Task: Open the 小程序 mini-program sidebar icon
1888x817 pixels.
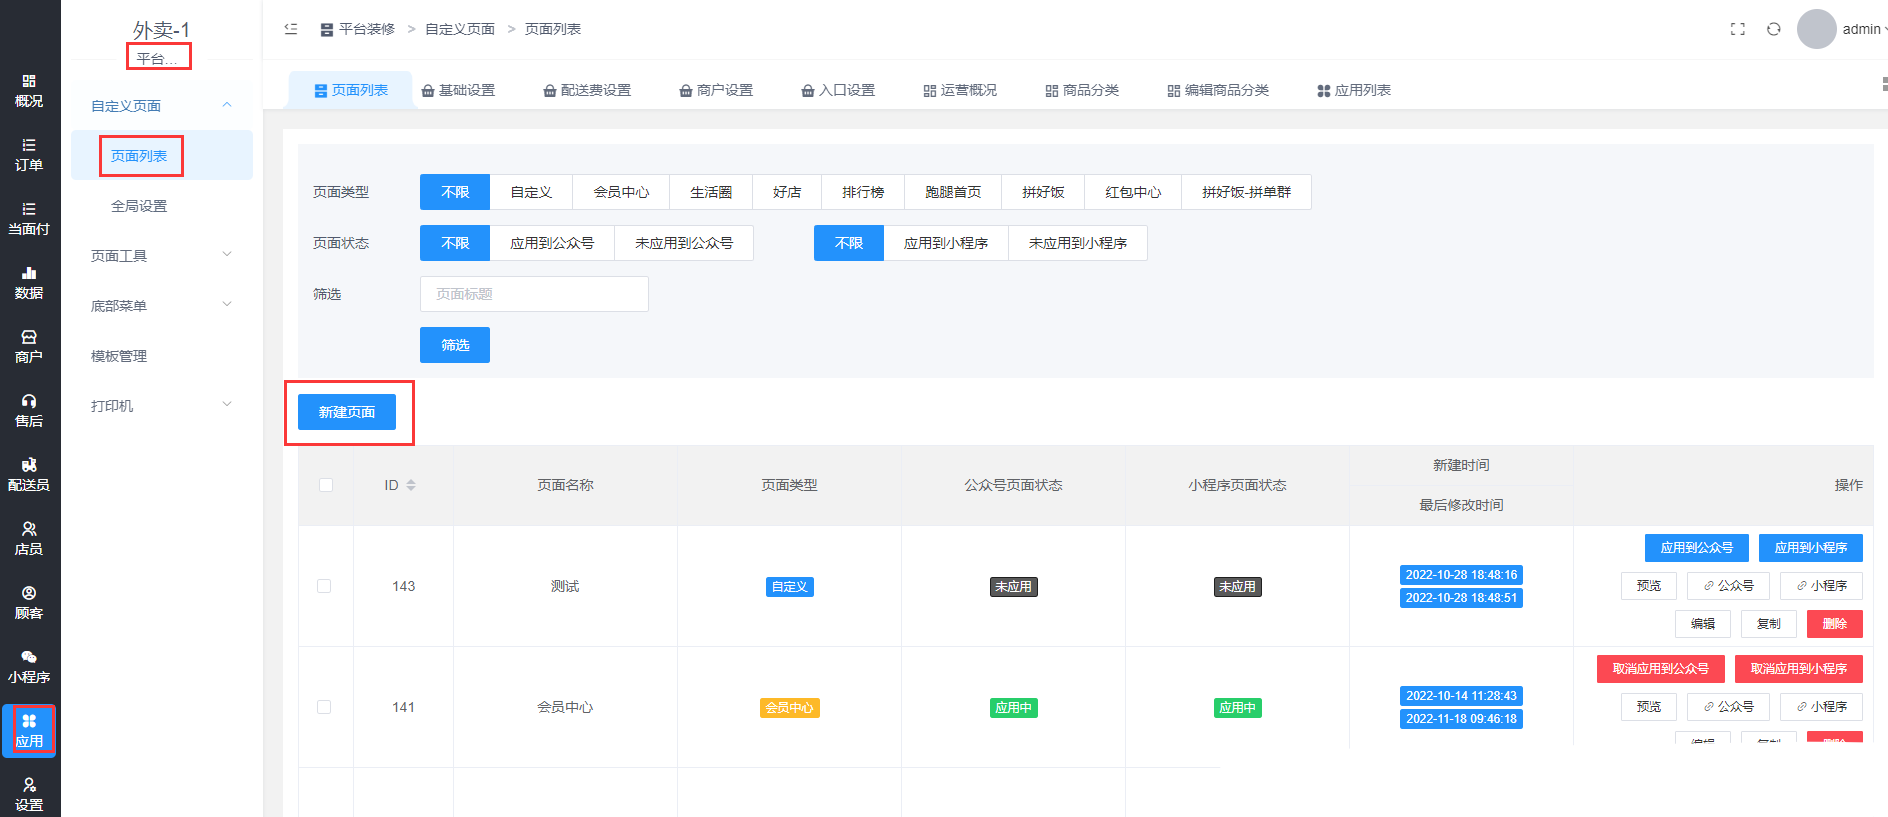Action: (x=29, y=667)
